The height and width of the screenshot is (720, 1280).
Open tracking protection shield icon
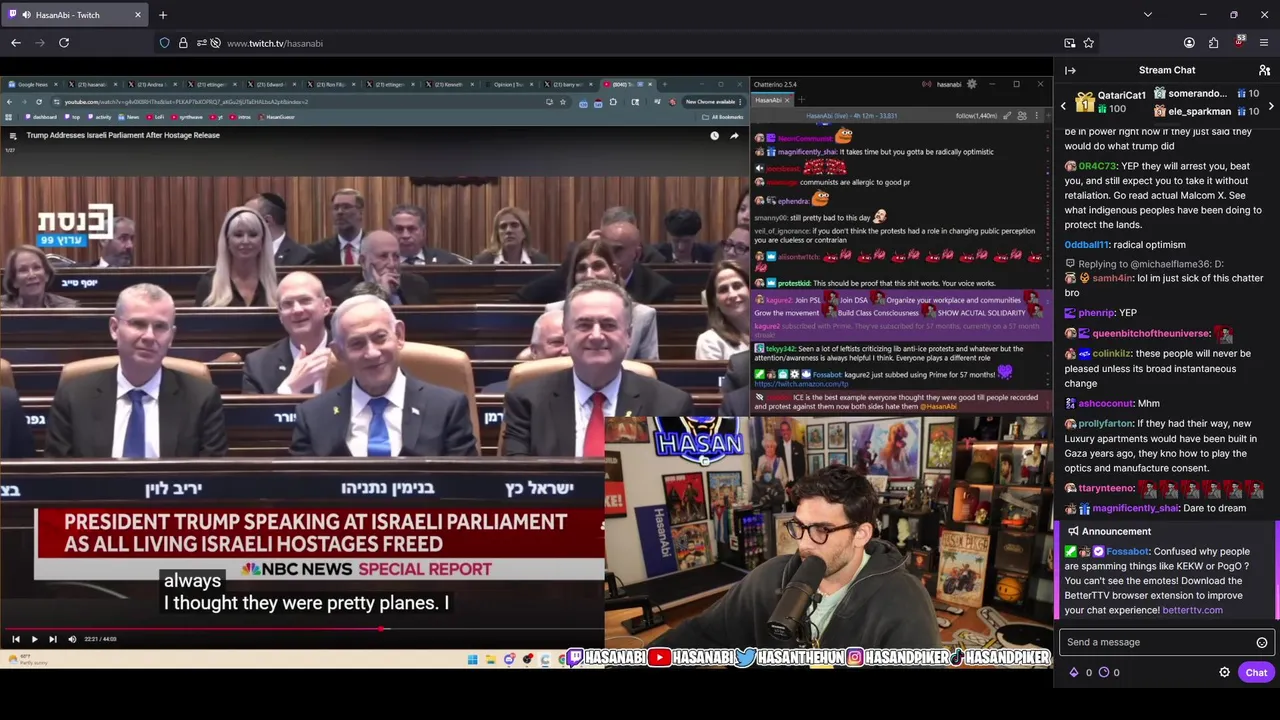point(165,43)
